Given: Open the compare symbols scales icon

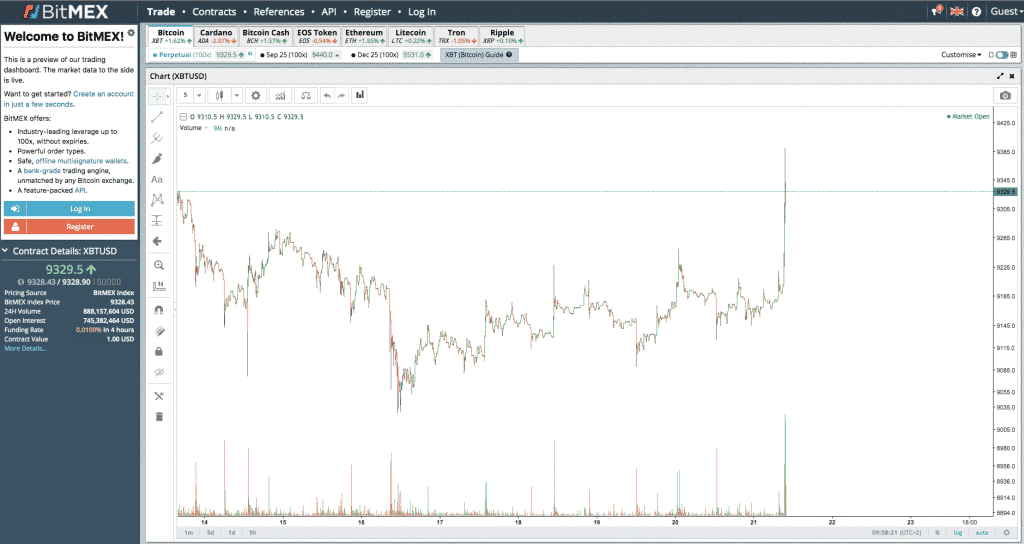Looking at the screenshot, I should (305, 95).
